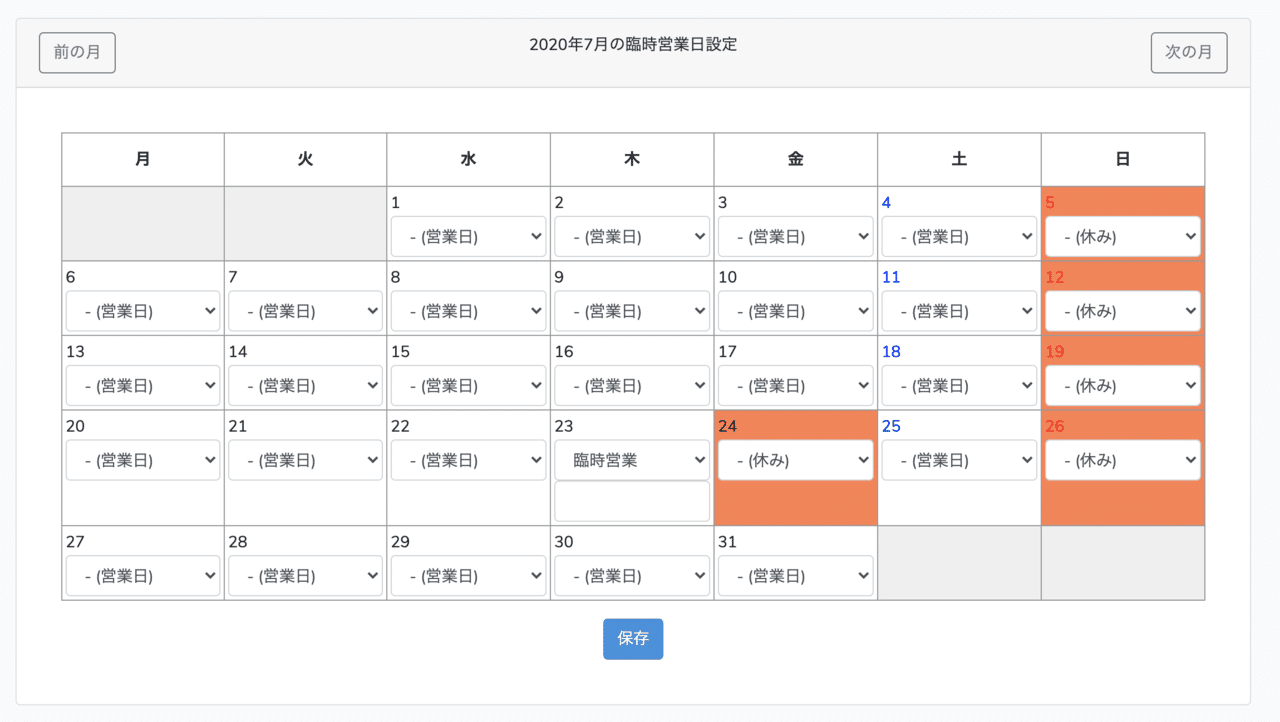This screenshot has width=1280, height=722.
Task: Expand the dropdown for day 27
Action: tap(143, 576)
